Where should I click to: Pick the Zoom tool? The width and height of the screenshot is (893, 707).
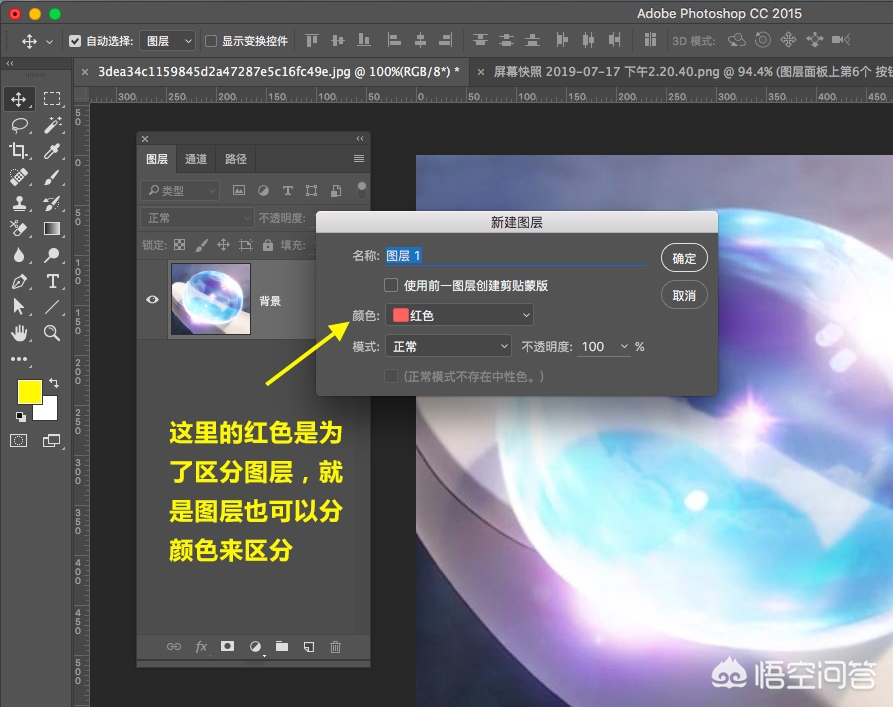click(52, 334)
